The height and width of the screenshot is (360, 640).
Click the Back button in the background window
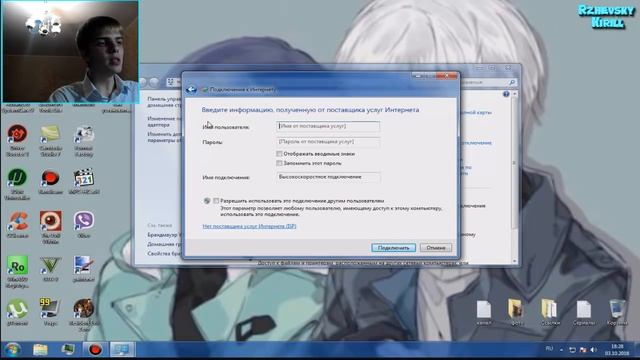pos(143,82)
